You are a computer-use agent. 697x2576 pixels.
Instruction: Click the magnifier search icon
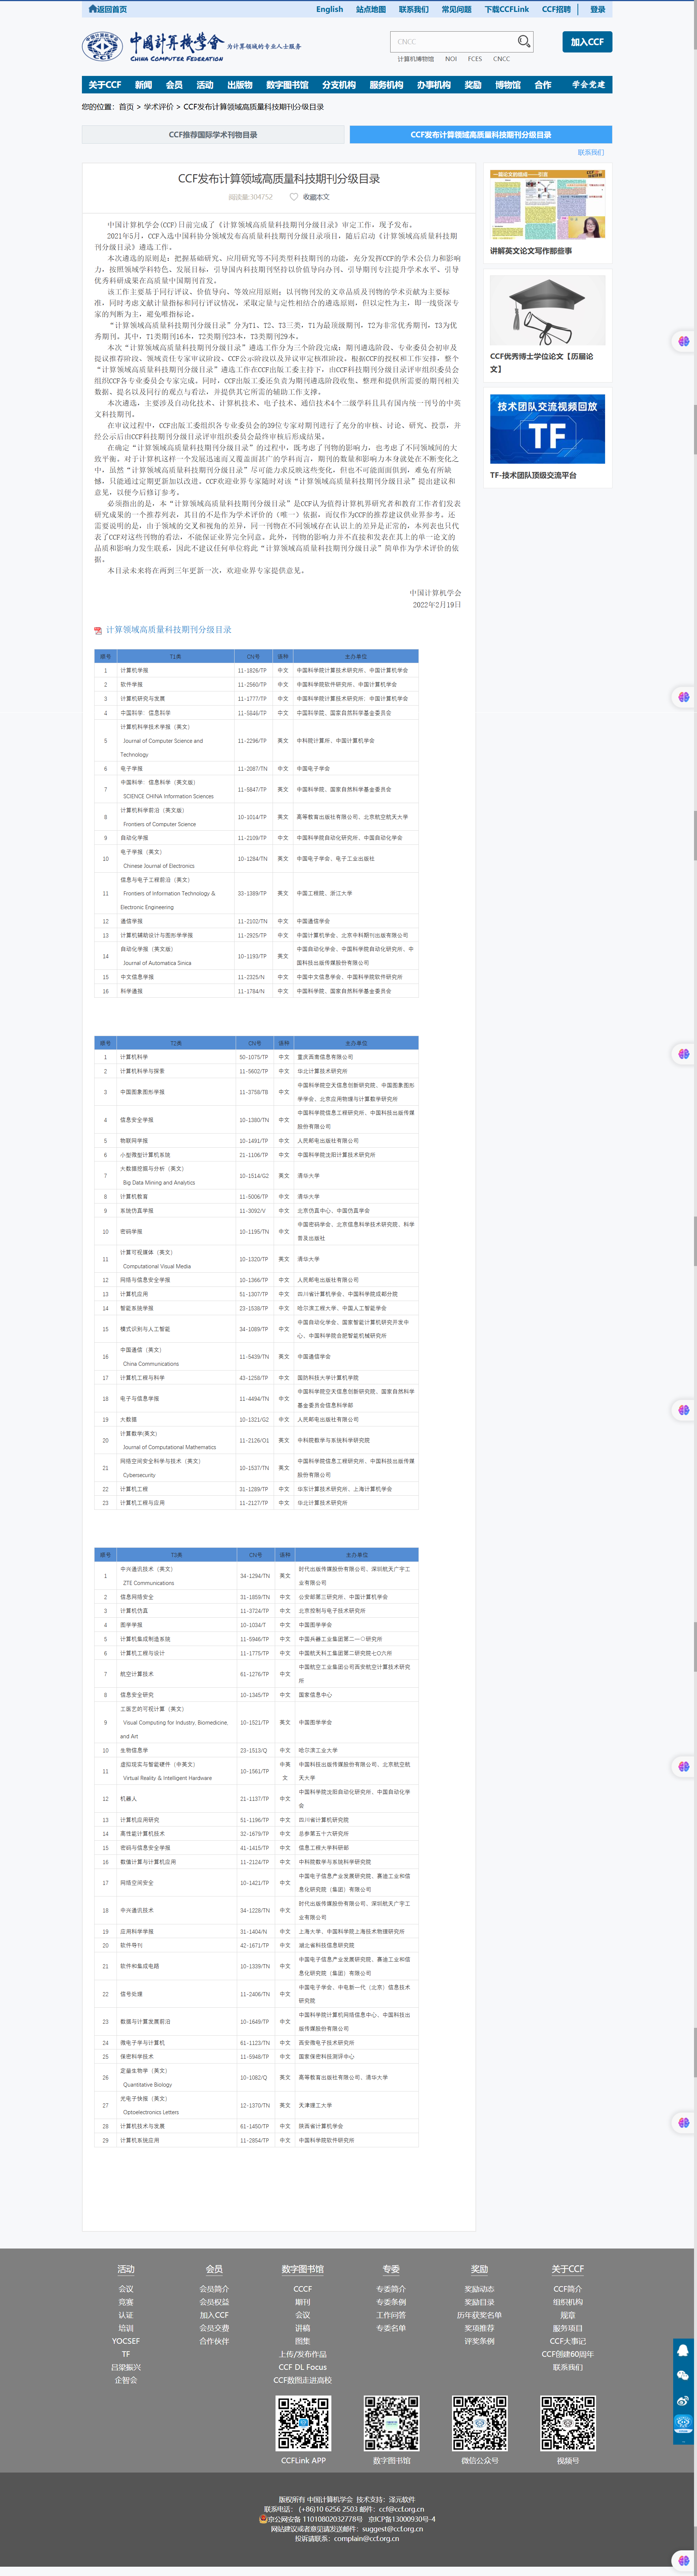pos(523,41)
